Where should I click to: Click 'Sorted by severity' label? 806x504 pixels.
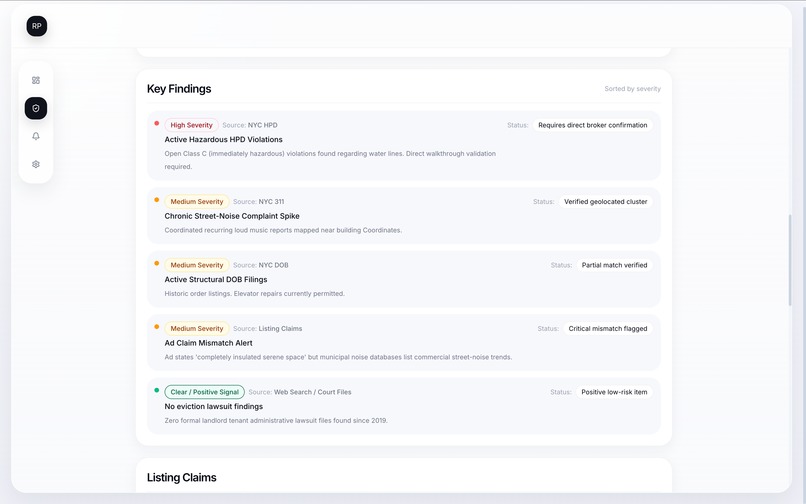click(632, 88)
